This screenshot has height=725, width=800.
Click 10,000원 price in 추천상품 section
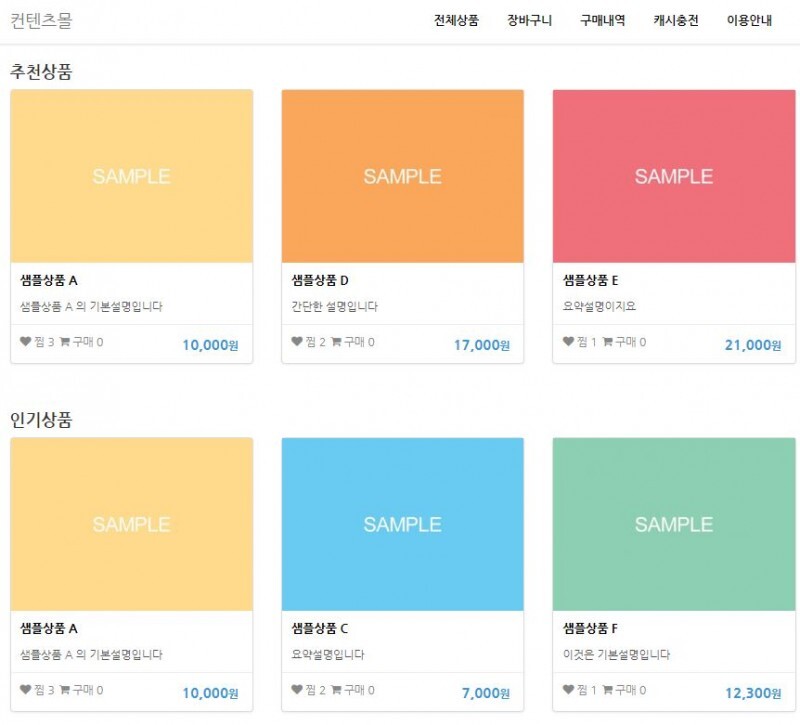211,345
